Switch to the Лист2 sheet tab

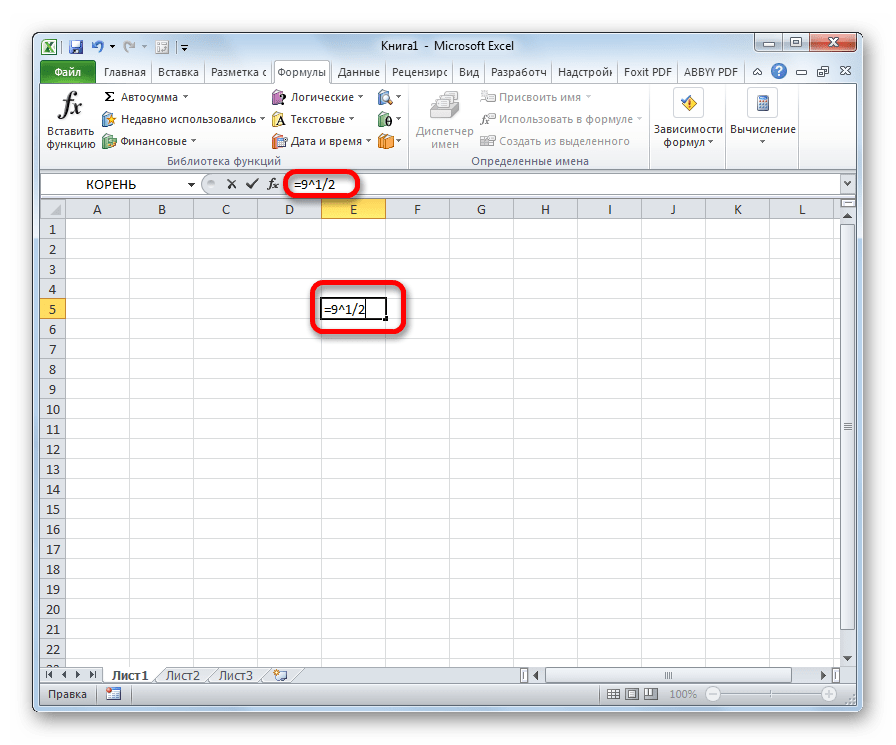pyautogui.click(x=182, y=675)
